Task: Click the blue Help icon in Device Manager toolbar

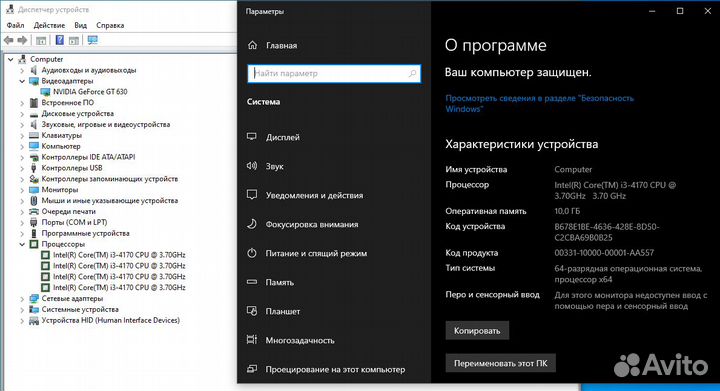Action: tap(59, 40)
